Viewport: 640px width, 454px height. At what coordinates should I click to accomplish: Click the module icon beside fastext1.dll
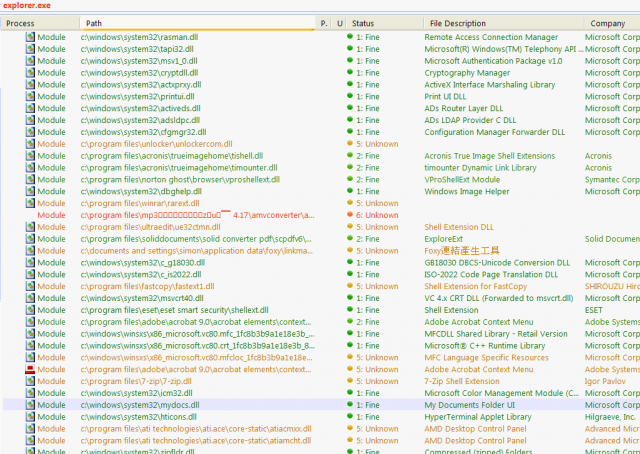pyautogui.click(x=30, y=286)
